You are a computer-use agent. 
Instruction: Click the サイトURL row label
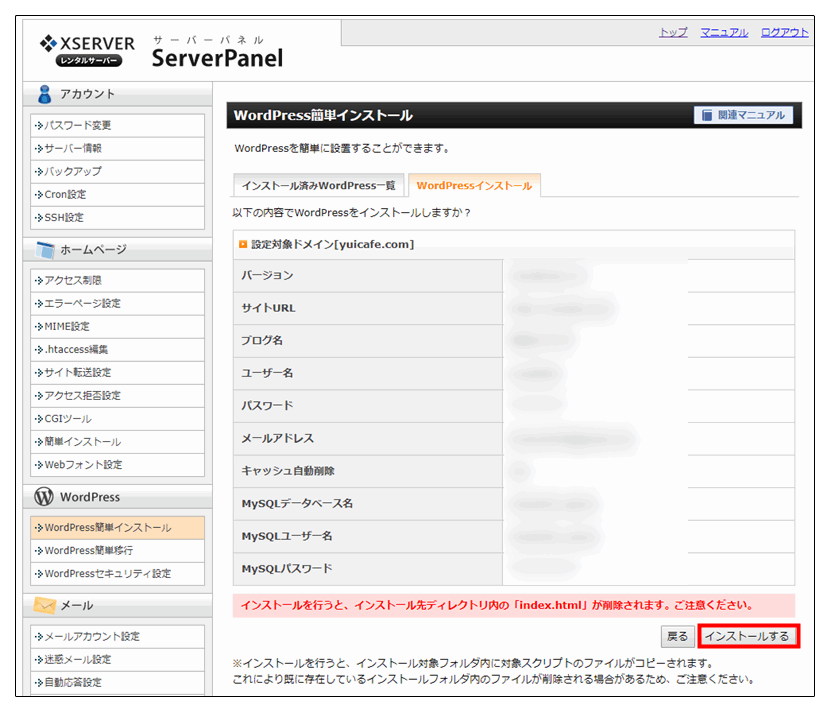click(x=268, y=308)
